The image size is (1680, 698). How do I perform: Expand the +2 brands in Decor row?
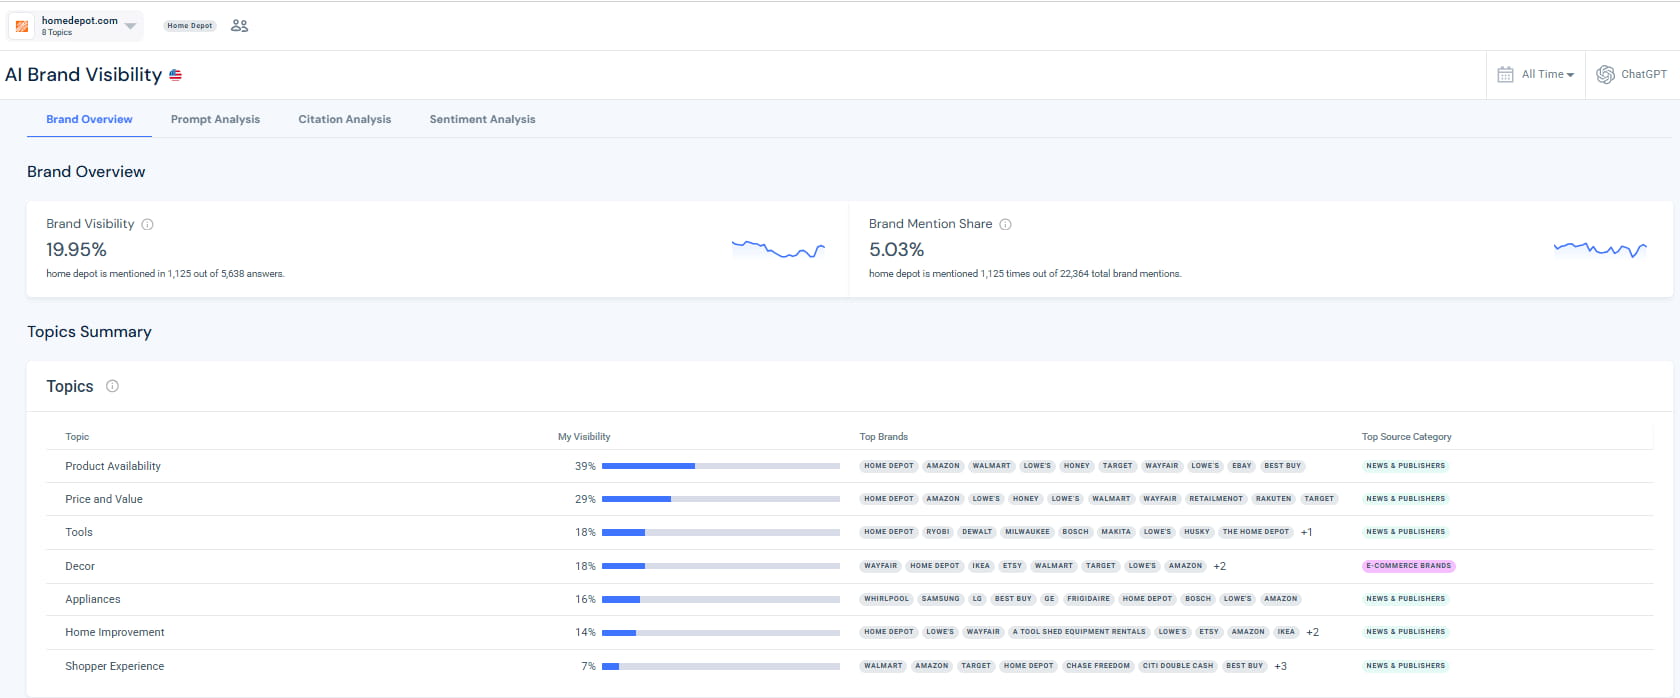pyautogui.click(x=1219, y=566)
